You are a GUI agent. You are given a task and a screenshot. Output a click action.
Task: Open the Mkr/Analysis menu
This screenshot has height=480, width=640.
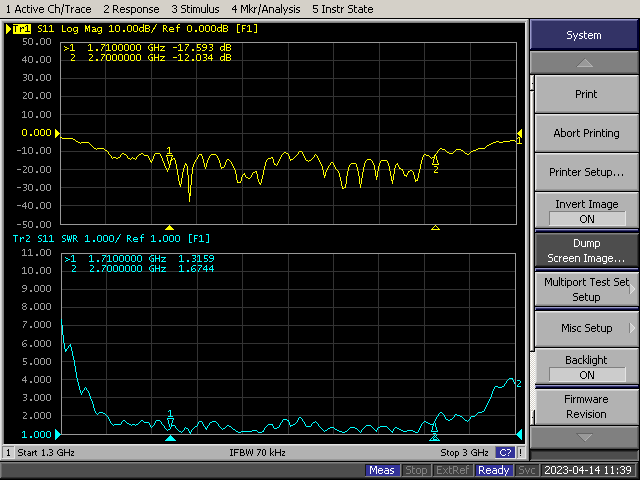266,9
